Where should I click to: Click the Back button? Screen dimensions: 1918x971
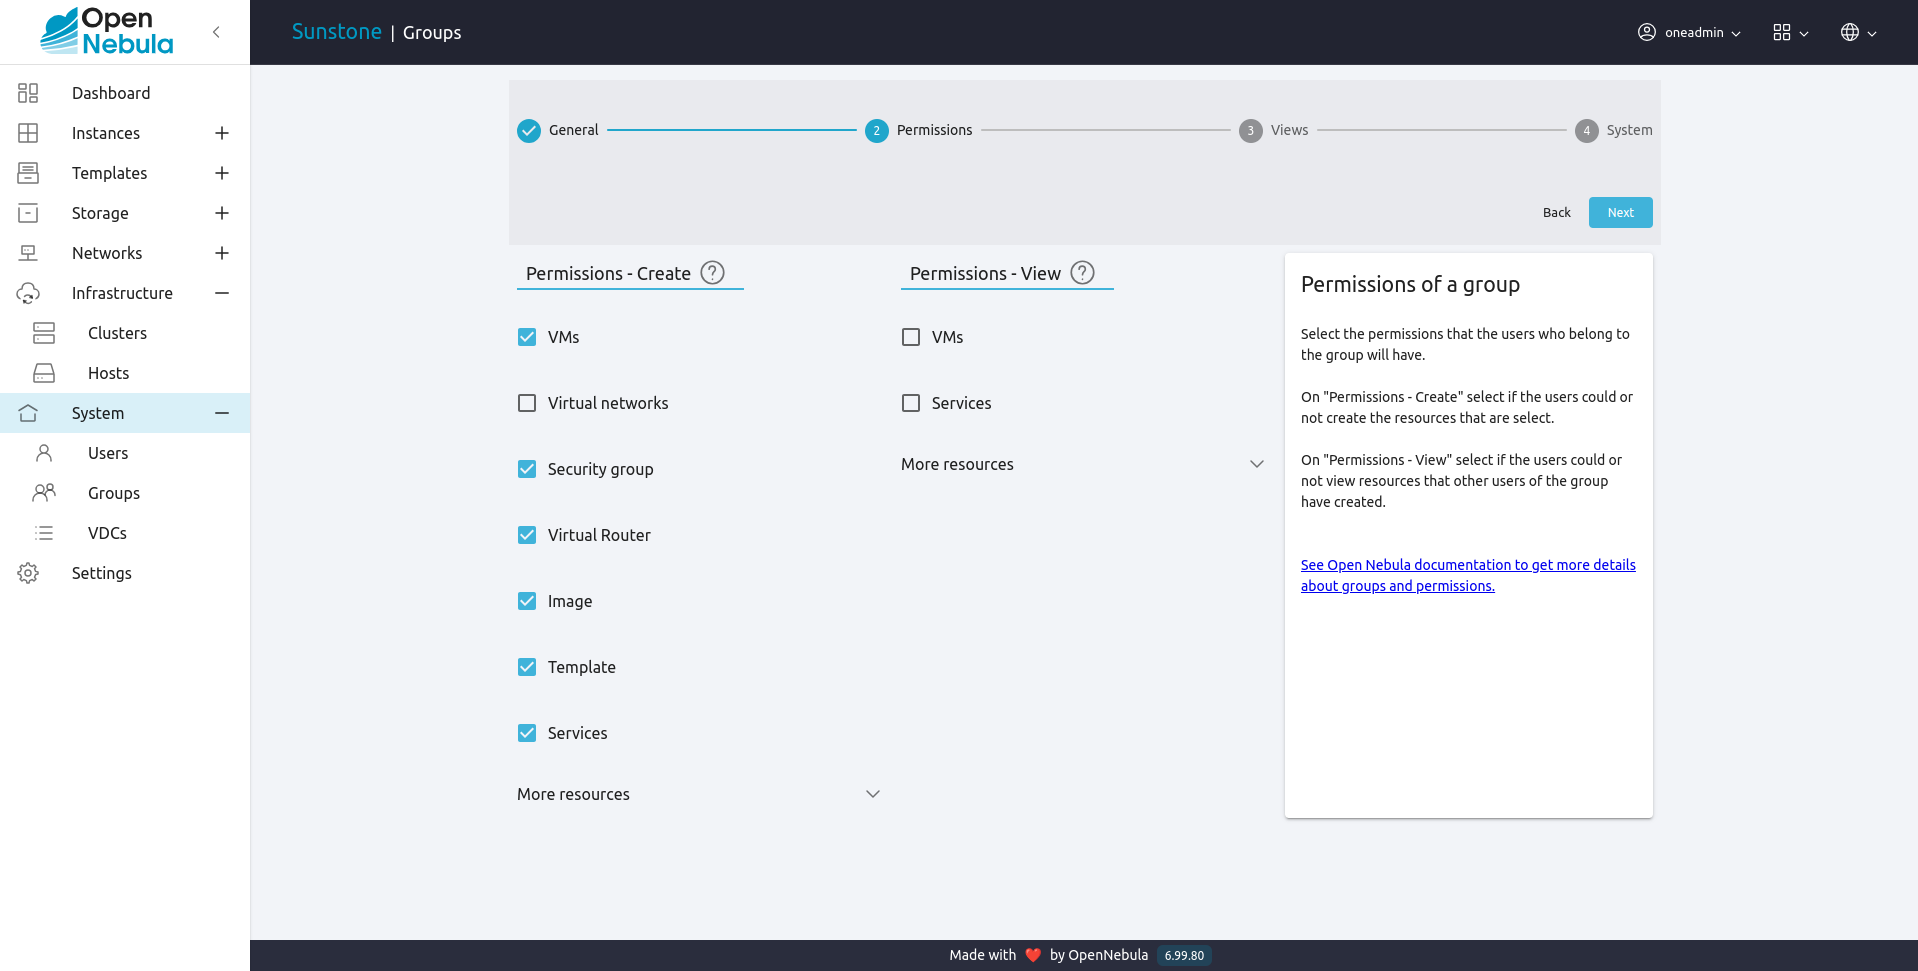pos(1556,212)
